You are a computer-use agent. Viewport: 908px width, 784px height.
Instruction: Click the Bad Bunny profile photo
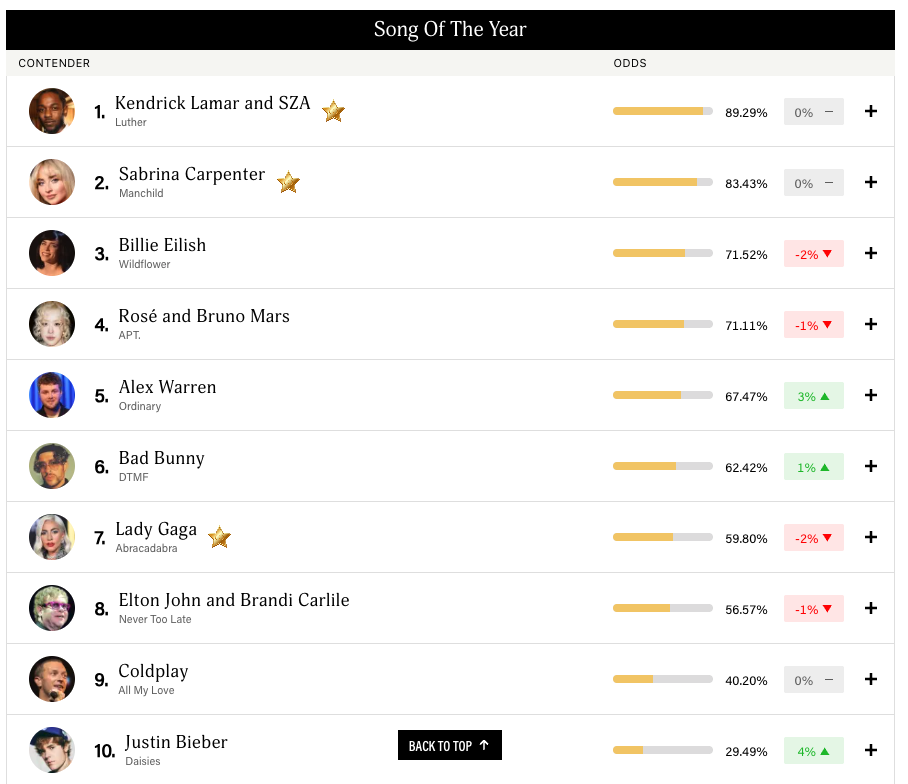(x=52, y=466)
